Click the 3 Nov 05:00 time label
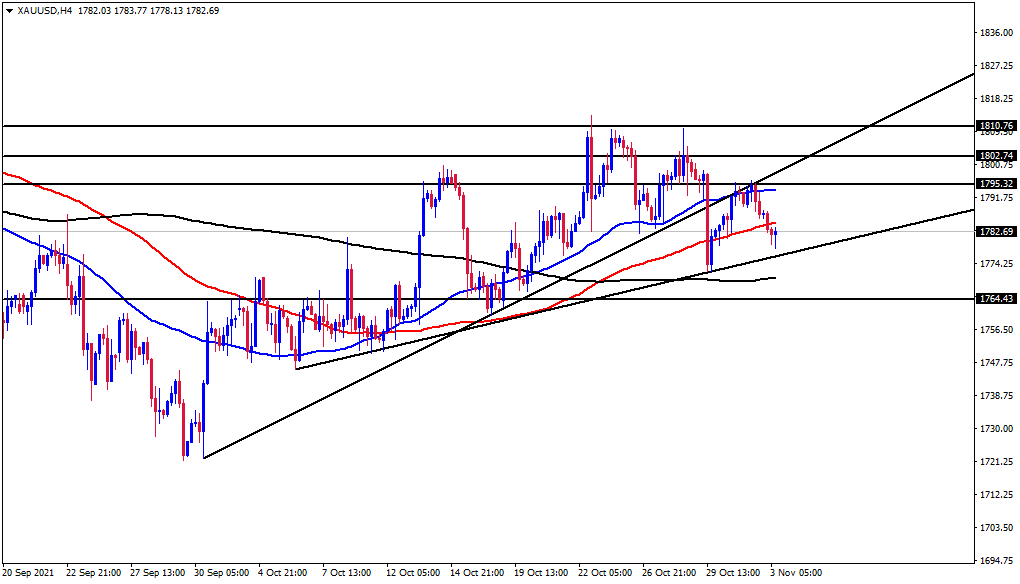 coord(796,573)
